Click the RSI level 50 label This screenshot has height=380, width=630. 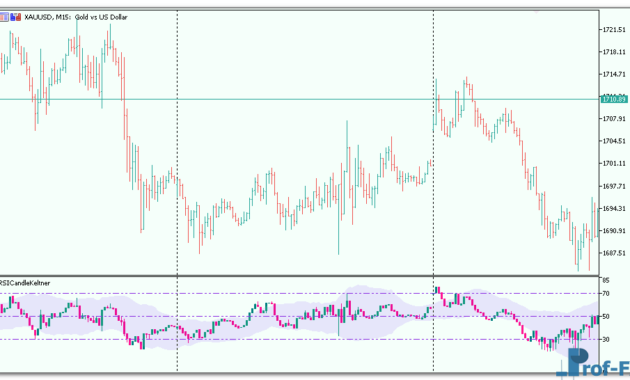(606, 317)
